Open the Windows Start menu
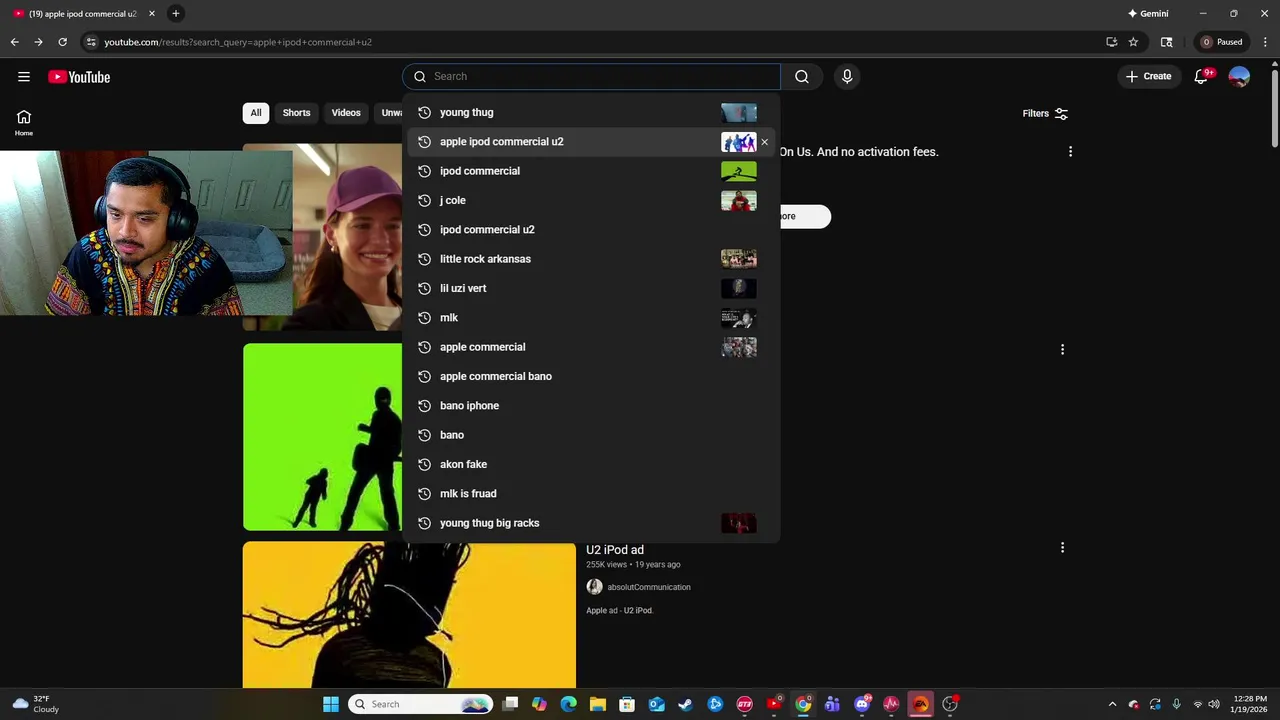 (x=331, y=704)
